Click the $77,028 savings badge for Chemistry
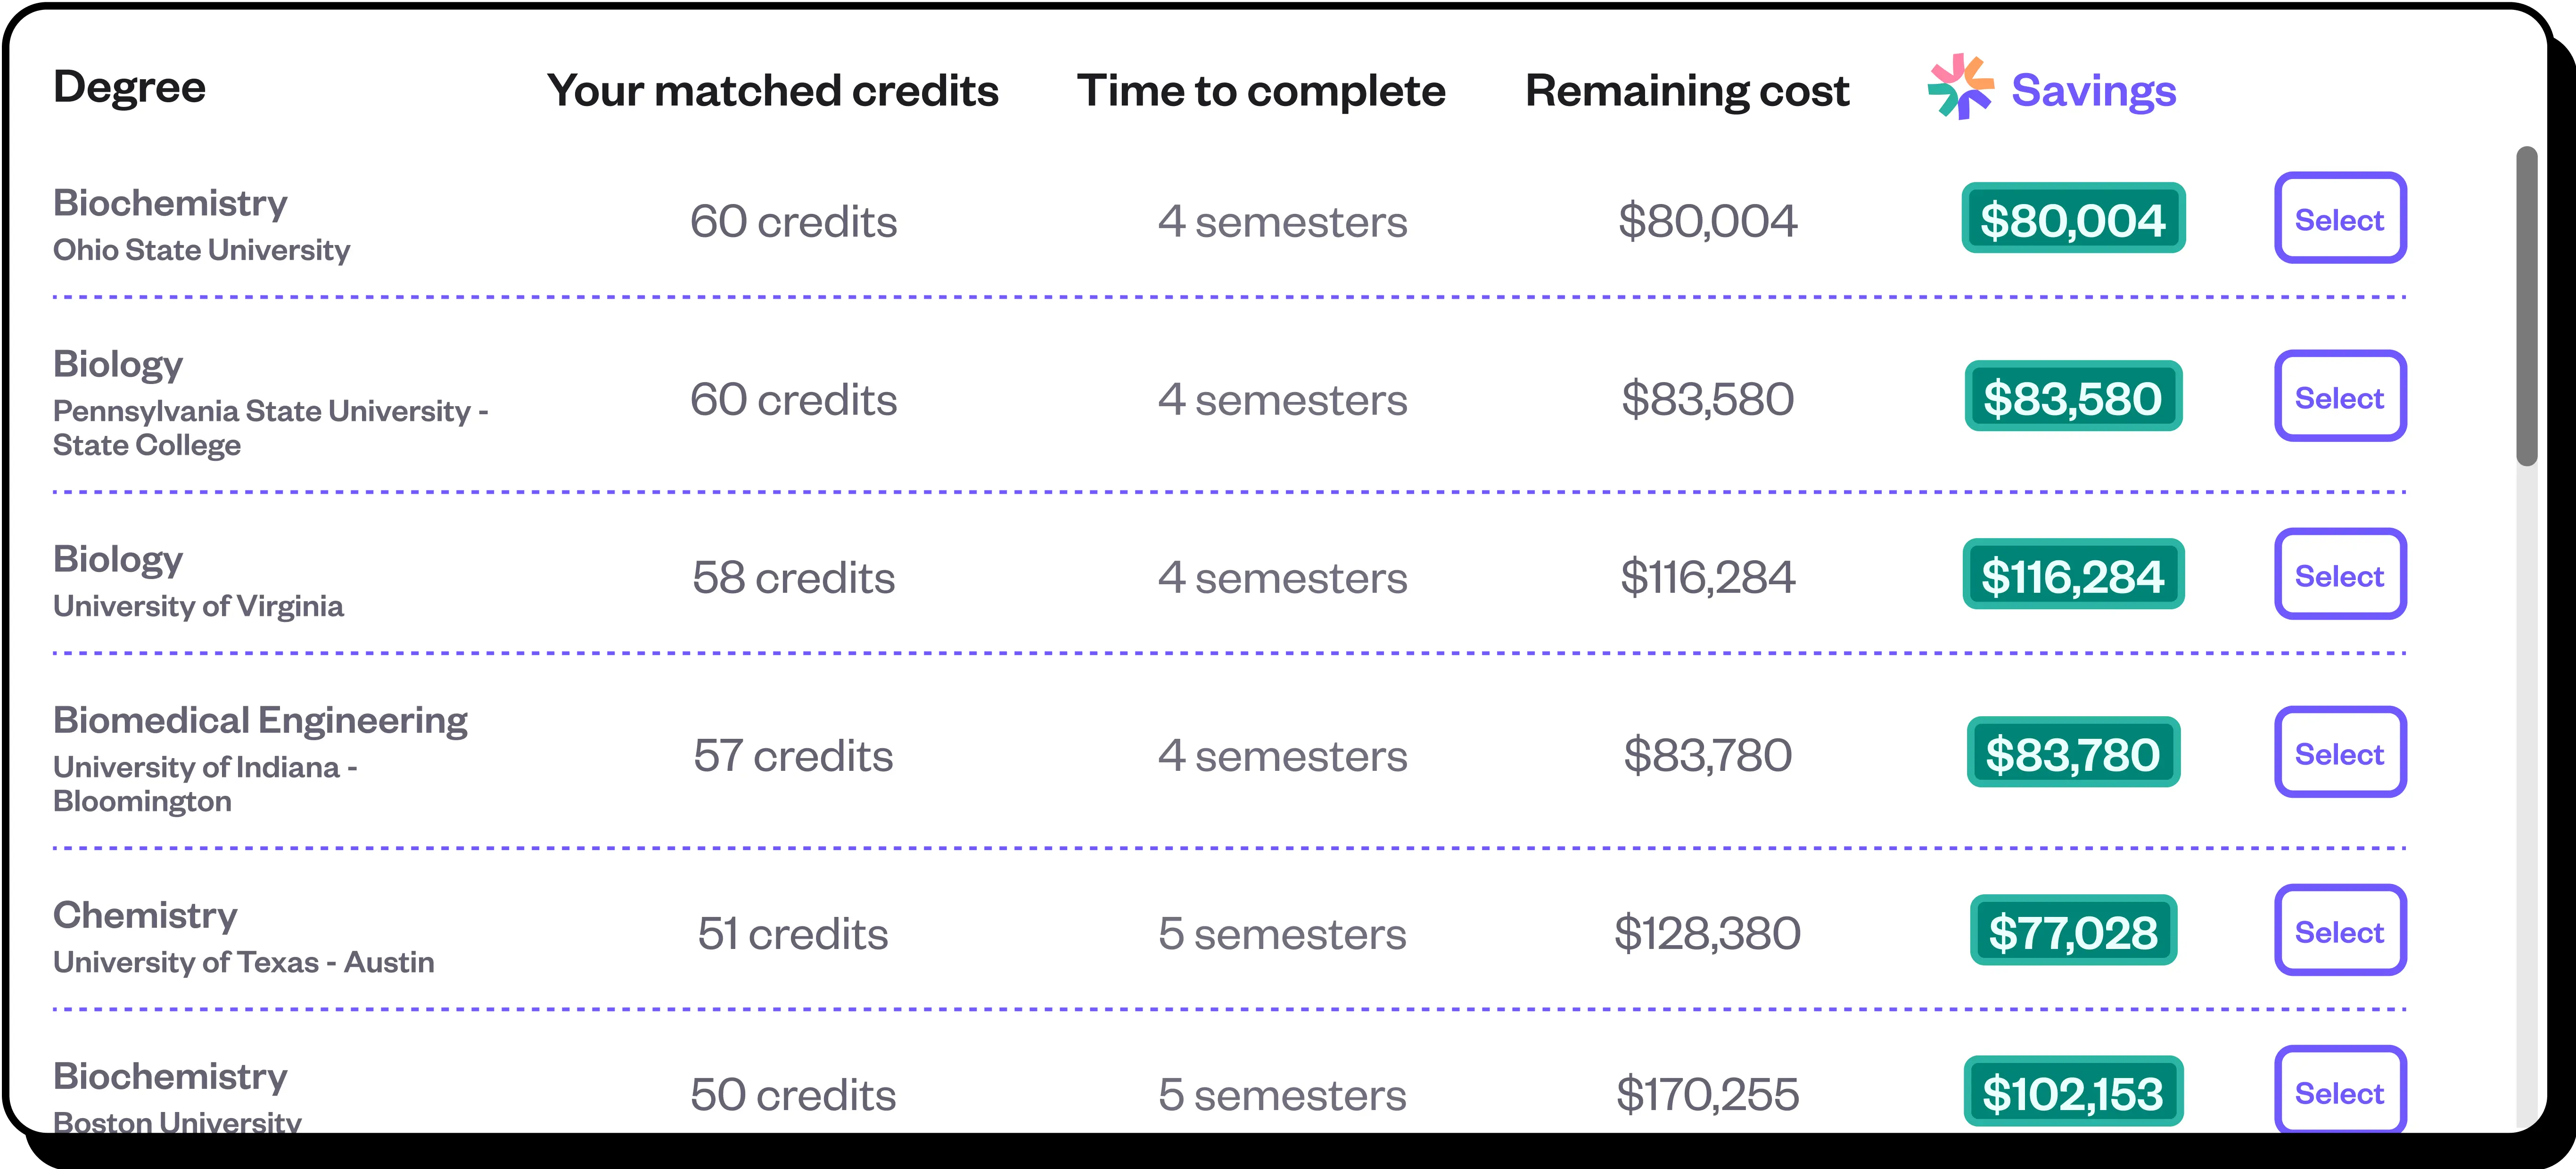 [x=2073, y=931]
